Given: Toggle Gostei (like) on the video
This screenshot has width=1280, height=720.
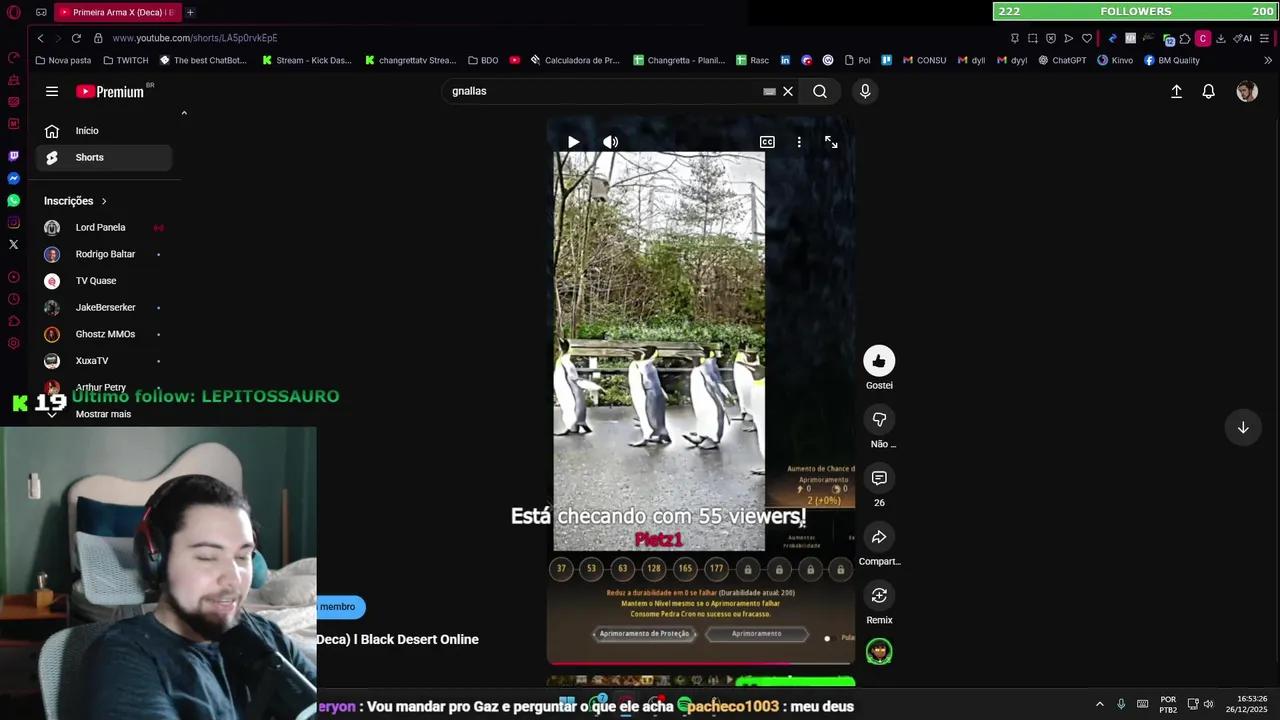Looking at the screenshot, I should coord(879,361).
